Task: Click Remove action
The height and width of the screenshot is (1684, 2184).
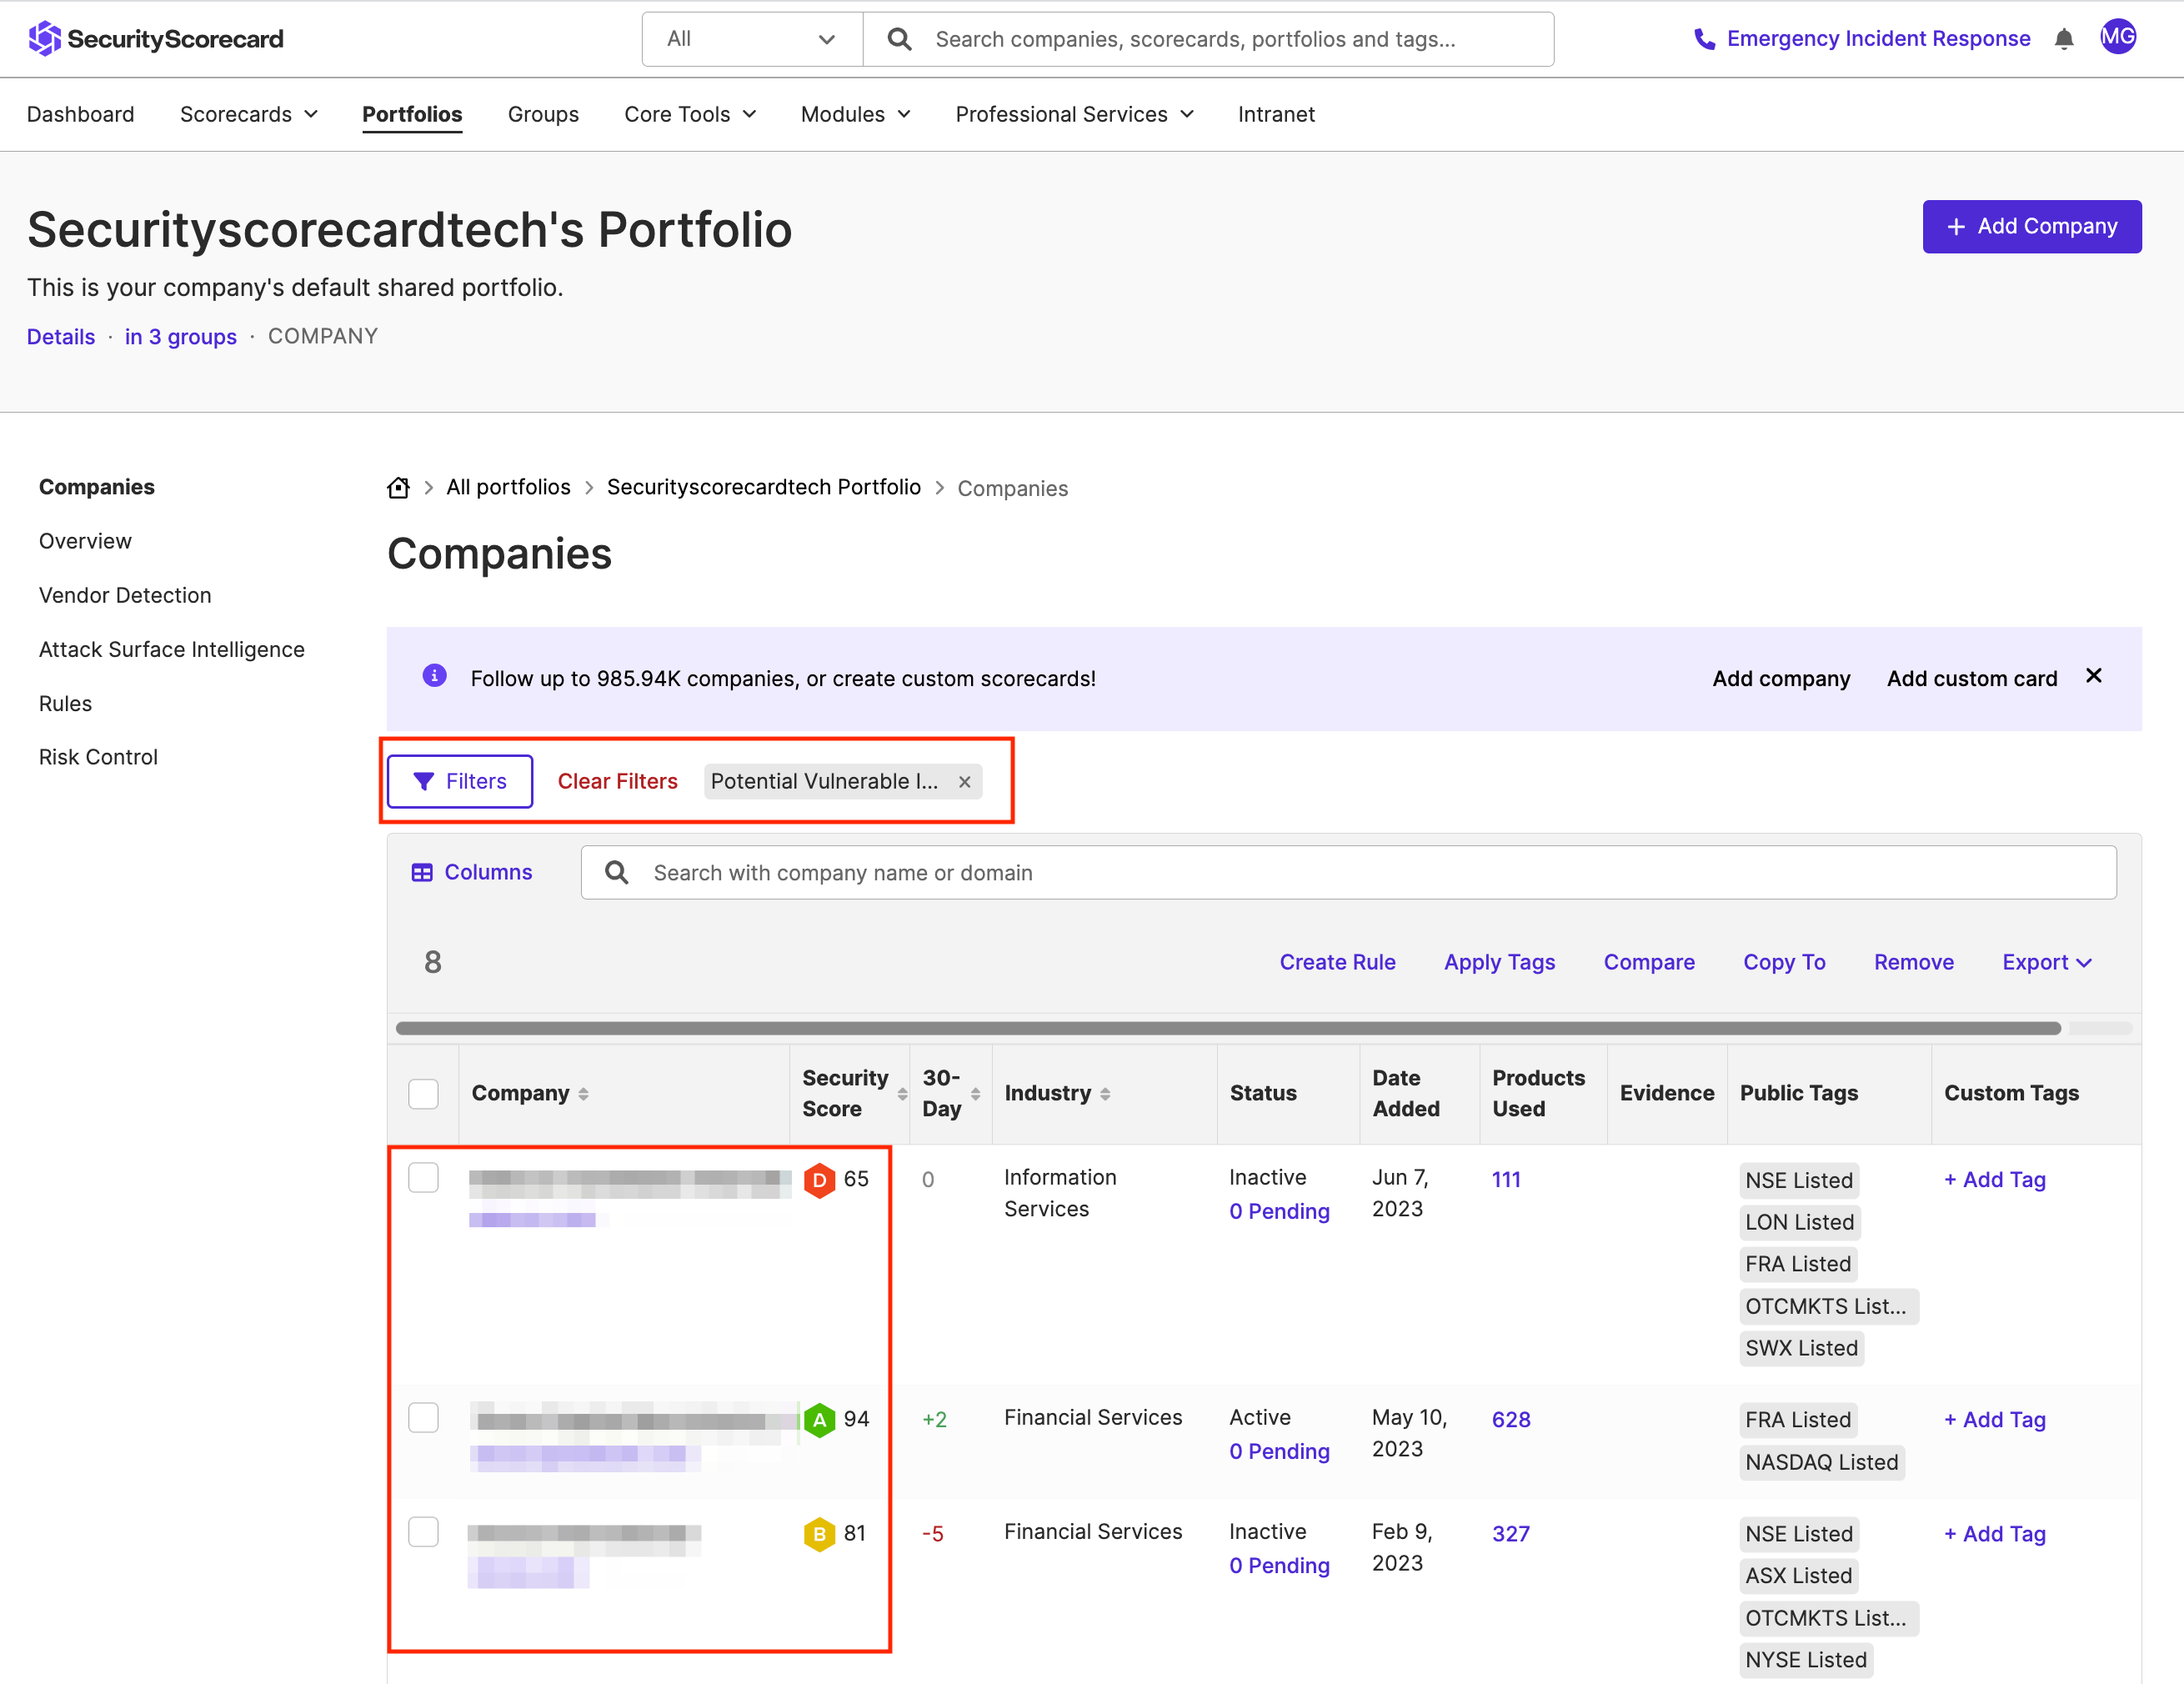Action: (x=1914, y=962)
